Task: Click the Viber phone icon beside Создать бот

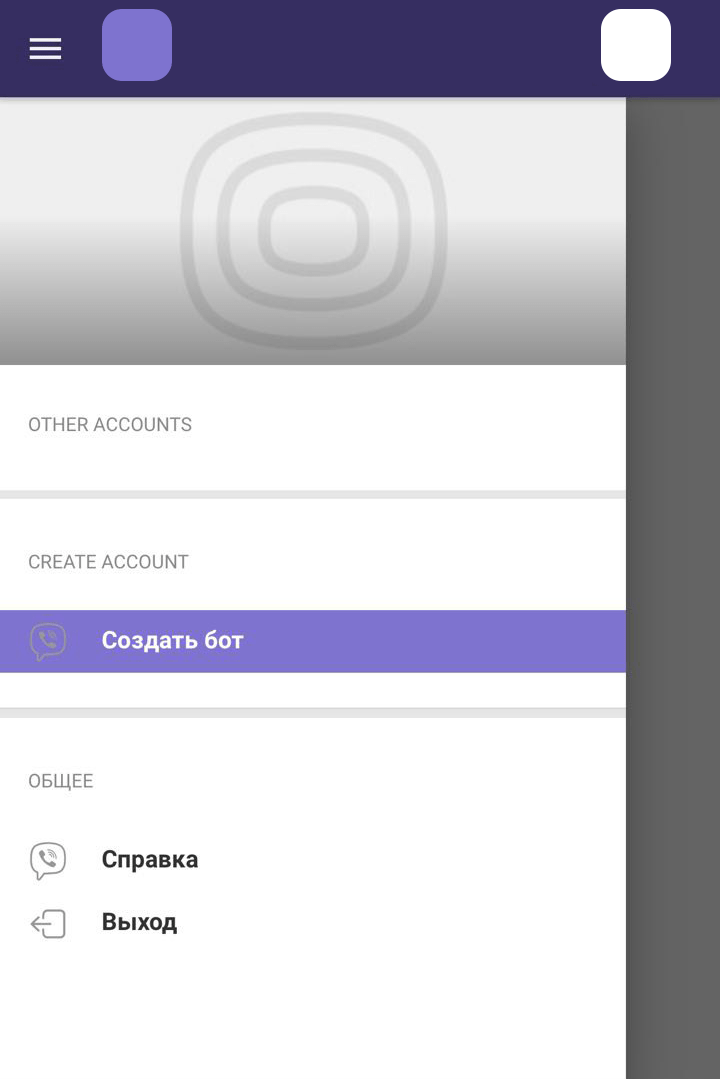Action: (48, 641)
